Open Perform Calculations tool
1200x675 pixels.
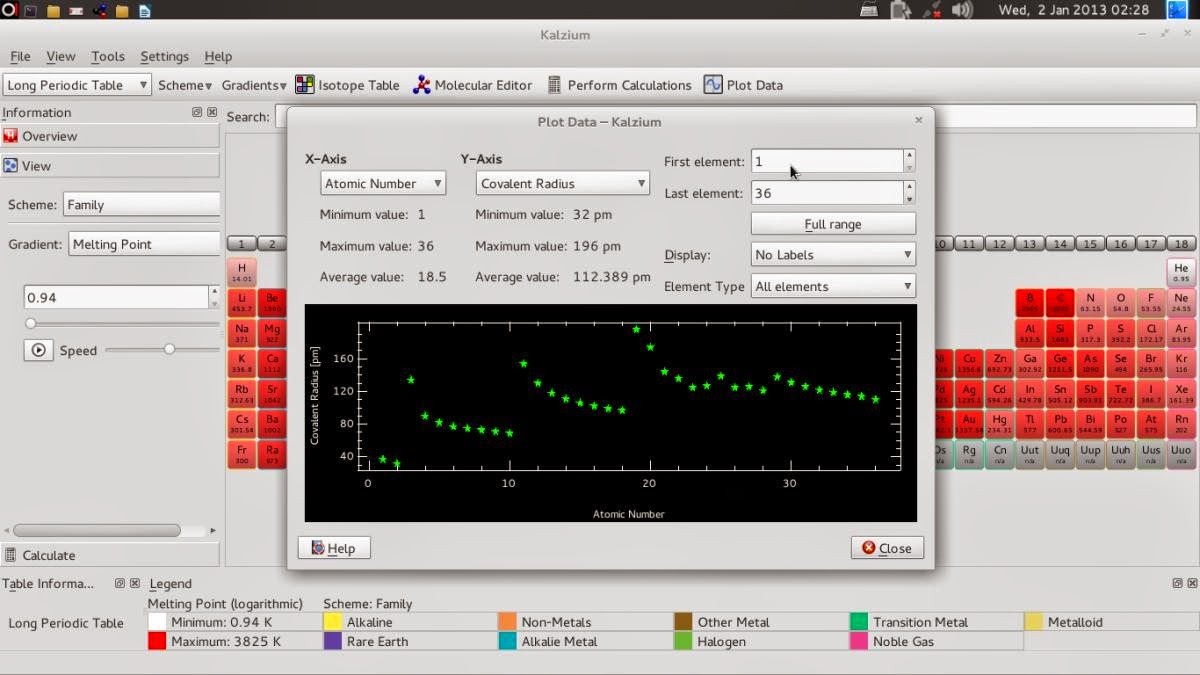coord(617,85)
